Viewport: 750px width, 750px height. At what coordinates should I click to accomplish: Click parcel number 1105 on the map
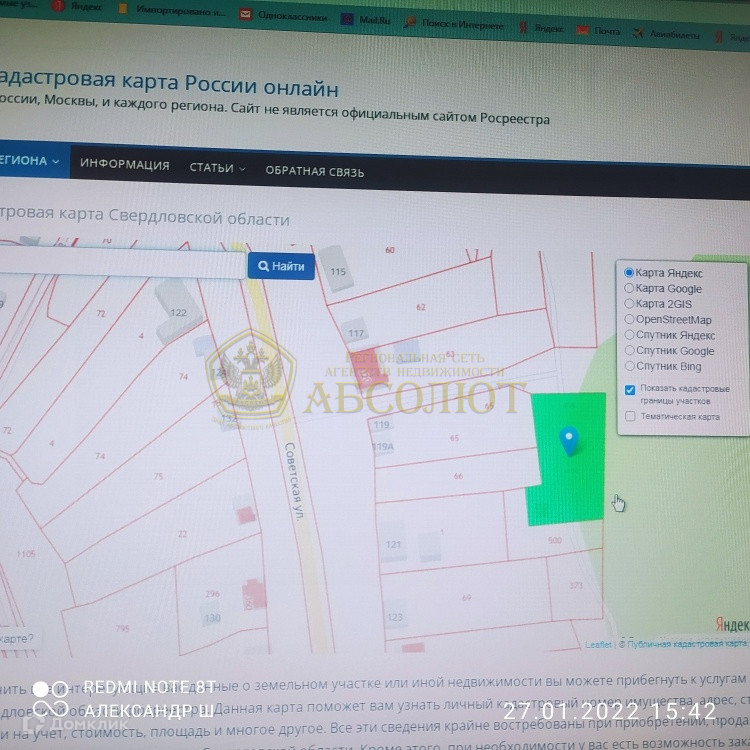tap(26, 554)
